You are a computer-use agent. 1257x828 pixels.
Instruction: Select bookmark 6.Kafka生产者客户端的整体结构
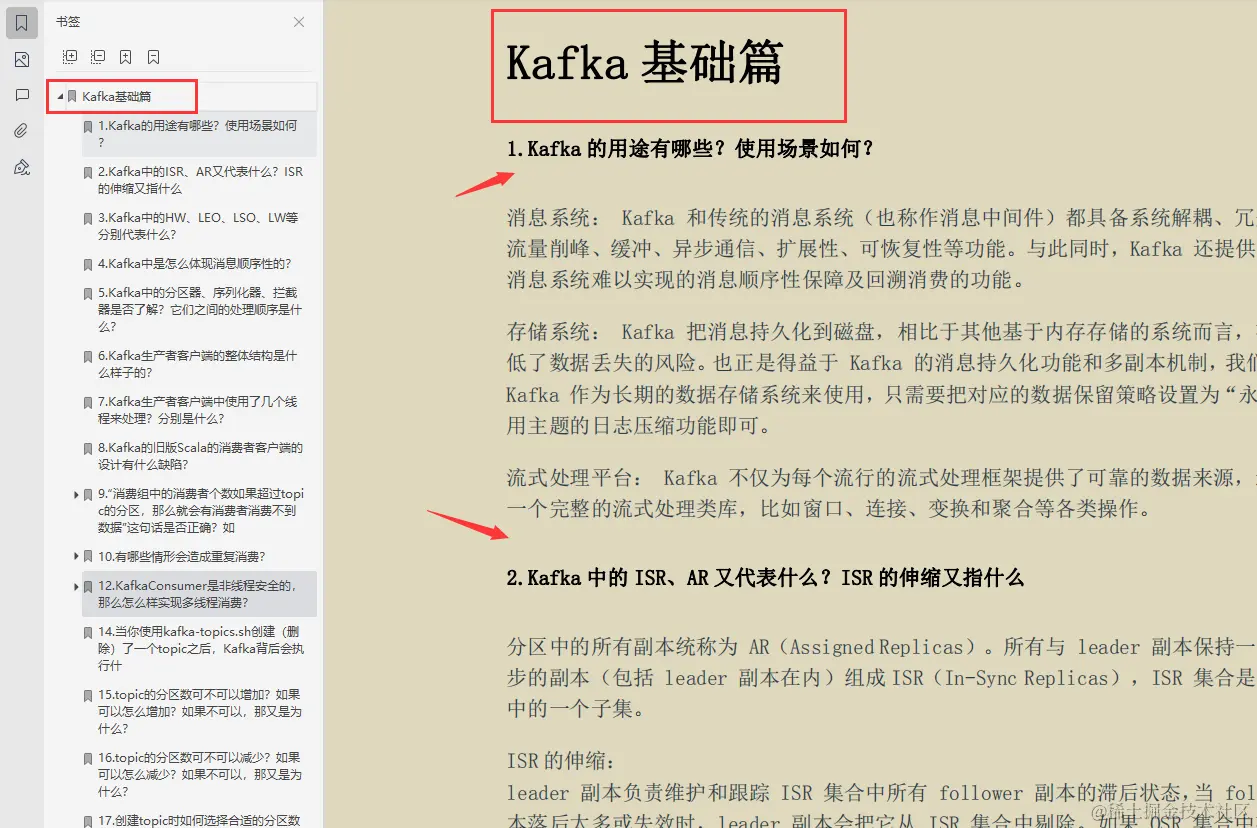click(197, 364)
